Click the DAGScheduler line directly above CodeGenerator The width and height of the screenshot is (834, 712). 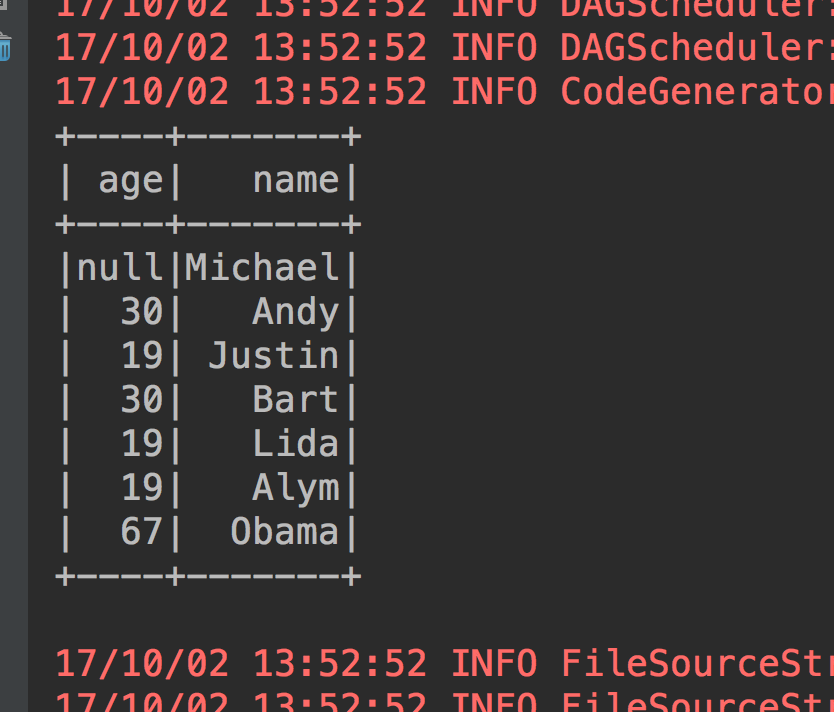coord(440,48)
